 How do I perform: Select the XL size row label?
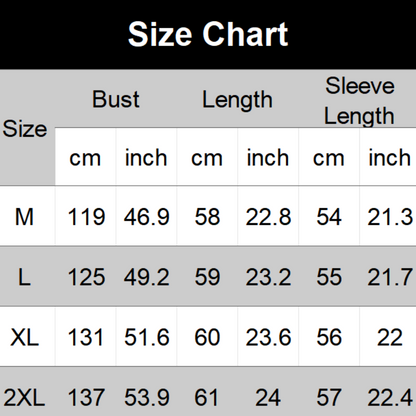[x=24, y=337]
